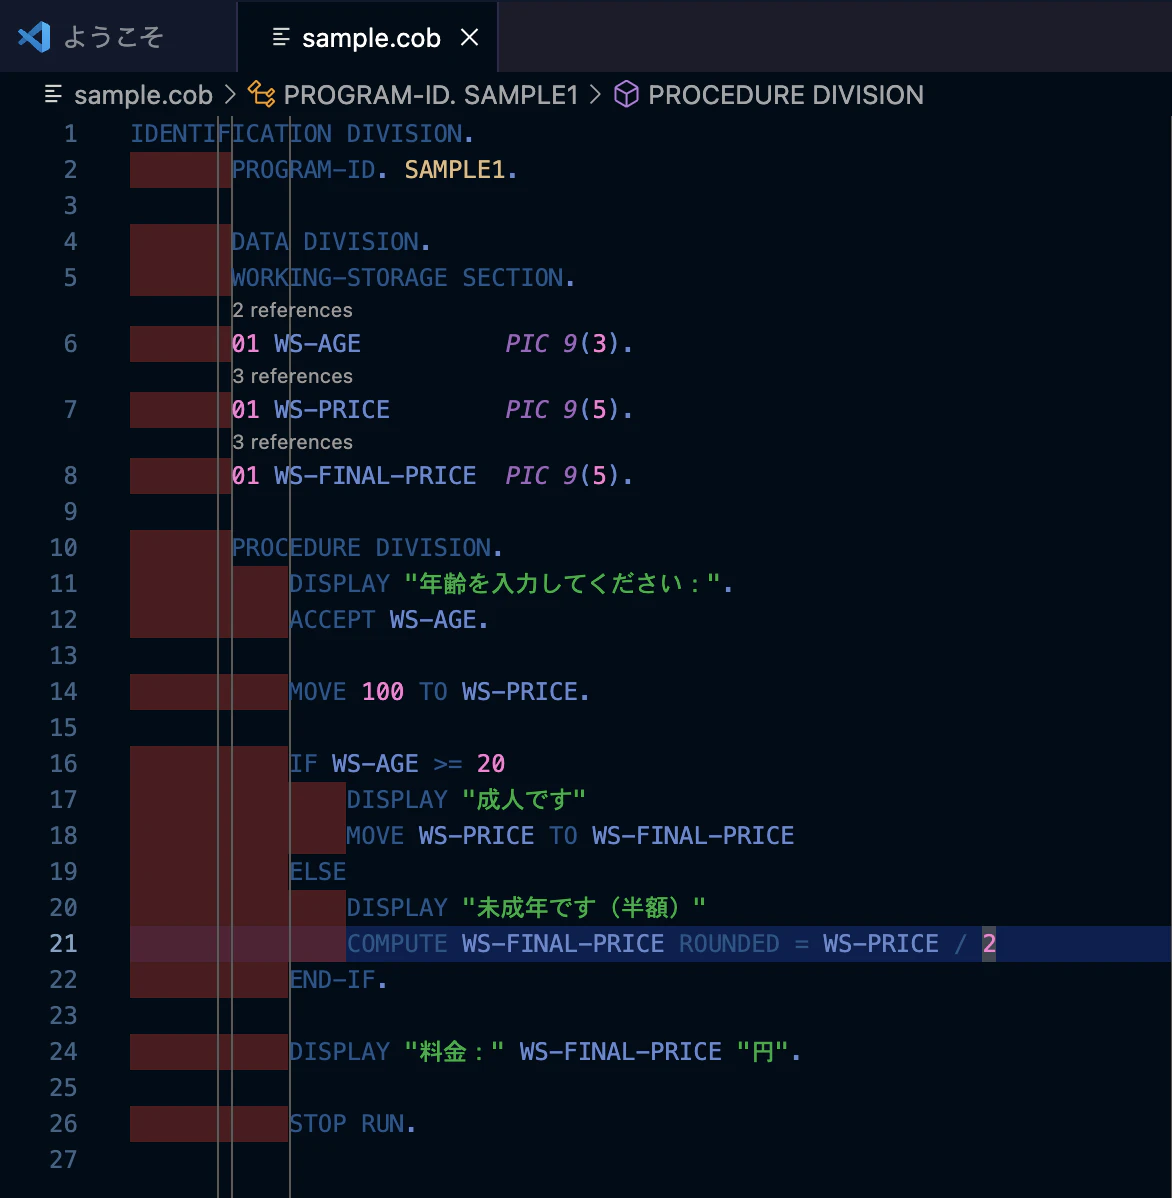Click the PROCEDURE DIVISION cube icon

coord(626,95)
